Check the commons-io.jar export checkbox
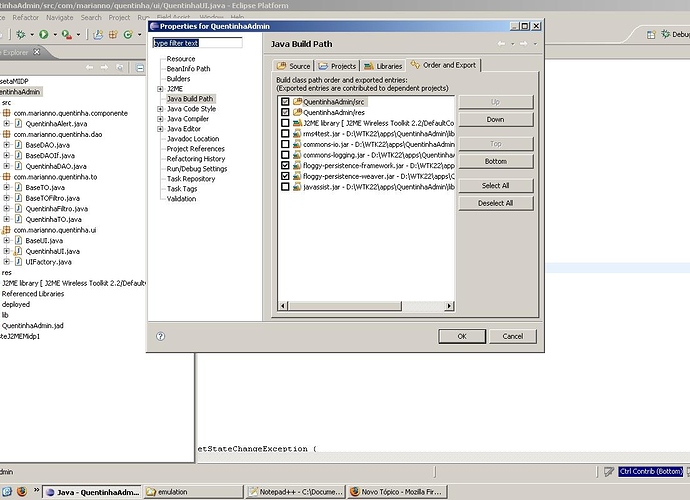This screenshot has height=500, width=690. pos(285,144)
